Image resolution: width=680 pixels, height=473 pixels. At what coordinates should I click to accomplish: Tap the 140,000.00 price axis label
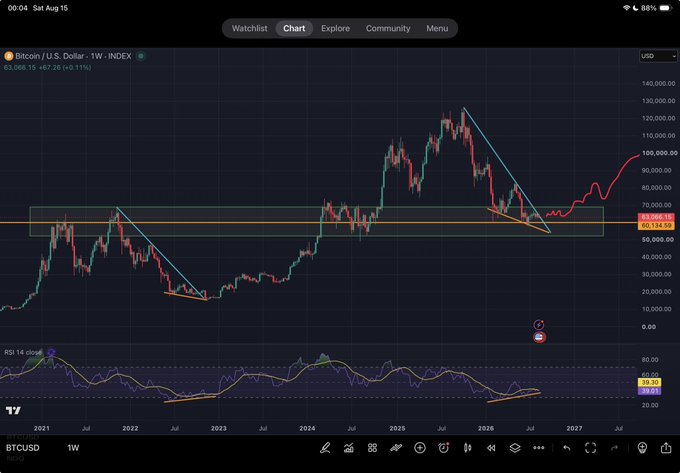[658, 83]
